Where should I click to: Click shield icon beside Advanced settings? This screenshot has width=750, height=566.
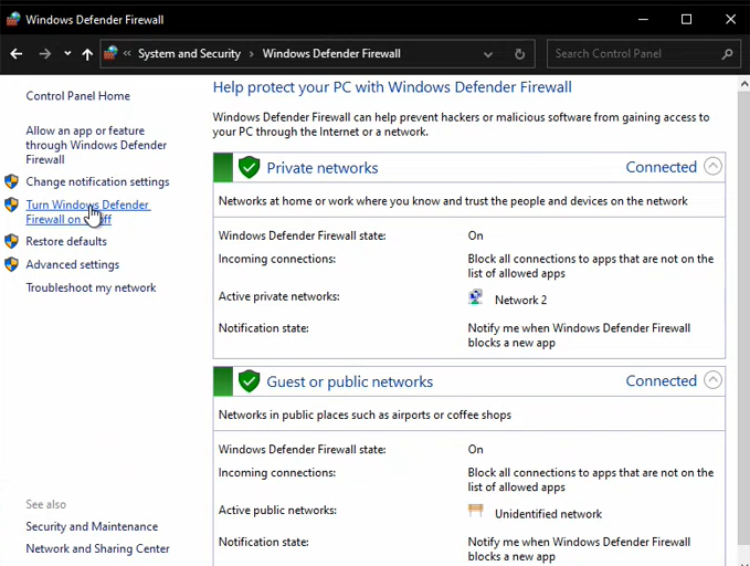tap(11, 264)
